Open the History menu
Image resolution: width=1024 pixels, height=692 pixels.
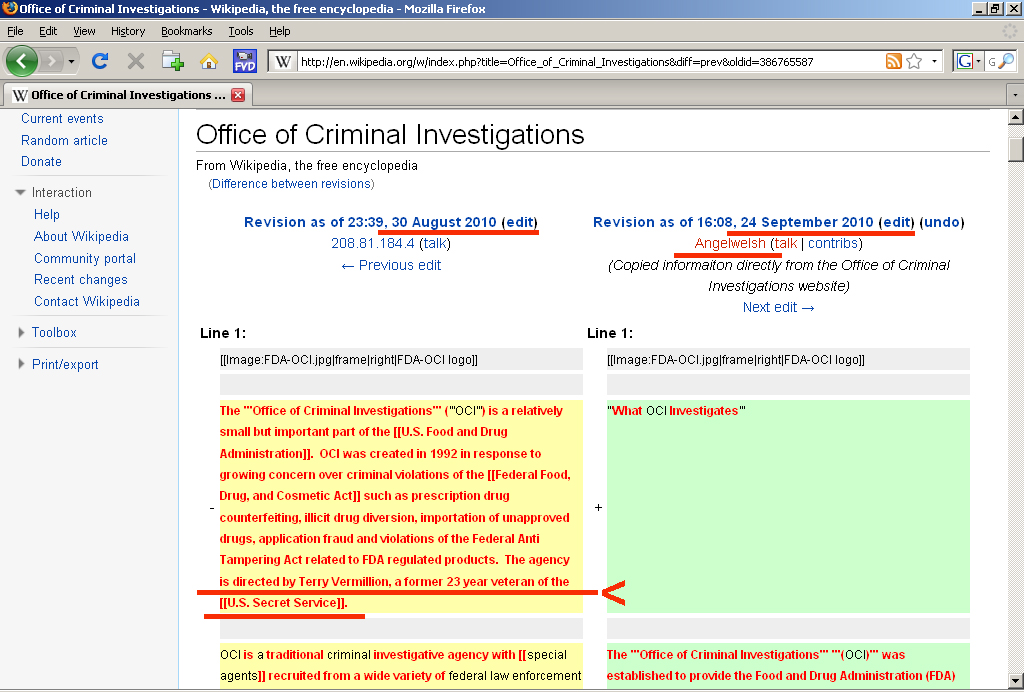128,31
